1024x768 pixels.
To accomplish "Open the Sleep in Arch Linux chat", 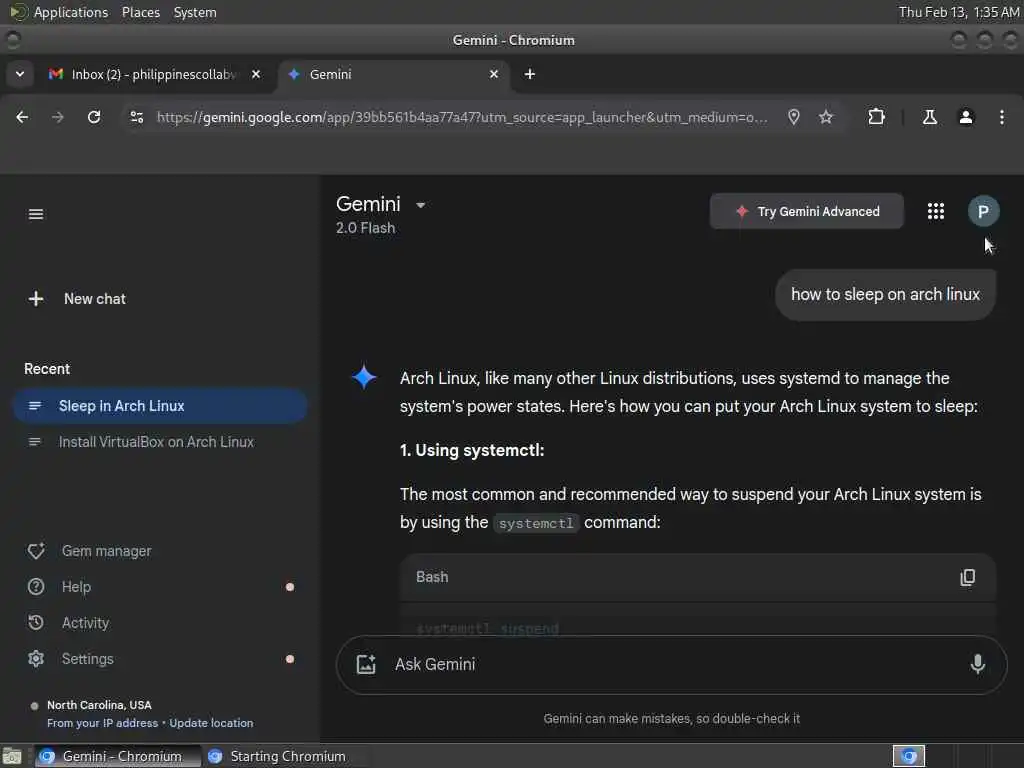I will pos(160,406).
